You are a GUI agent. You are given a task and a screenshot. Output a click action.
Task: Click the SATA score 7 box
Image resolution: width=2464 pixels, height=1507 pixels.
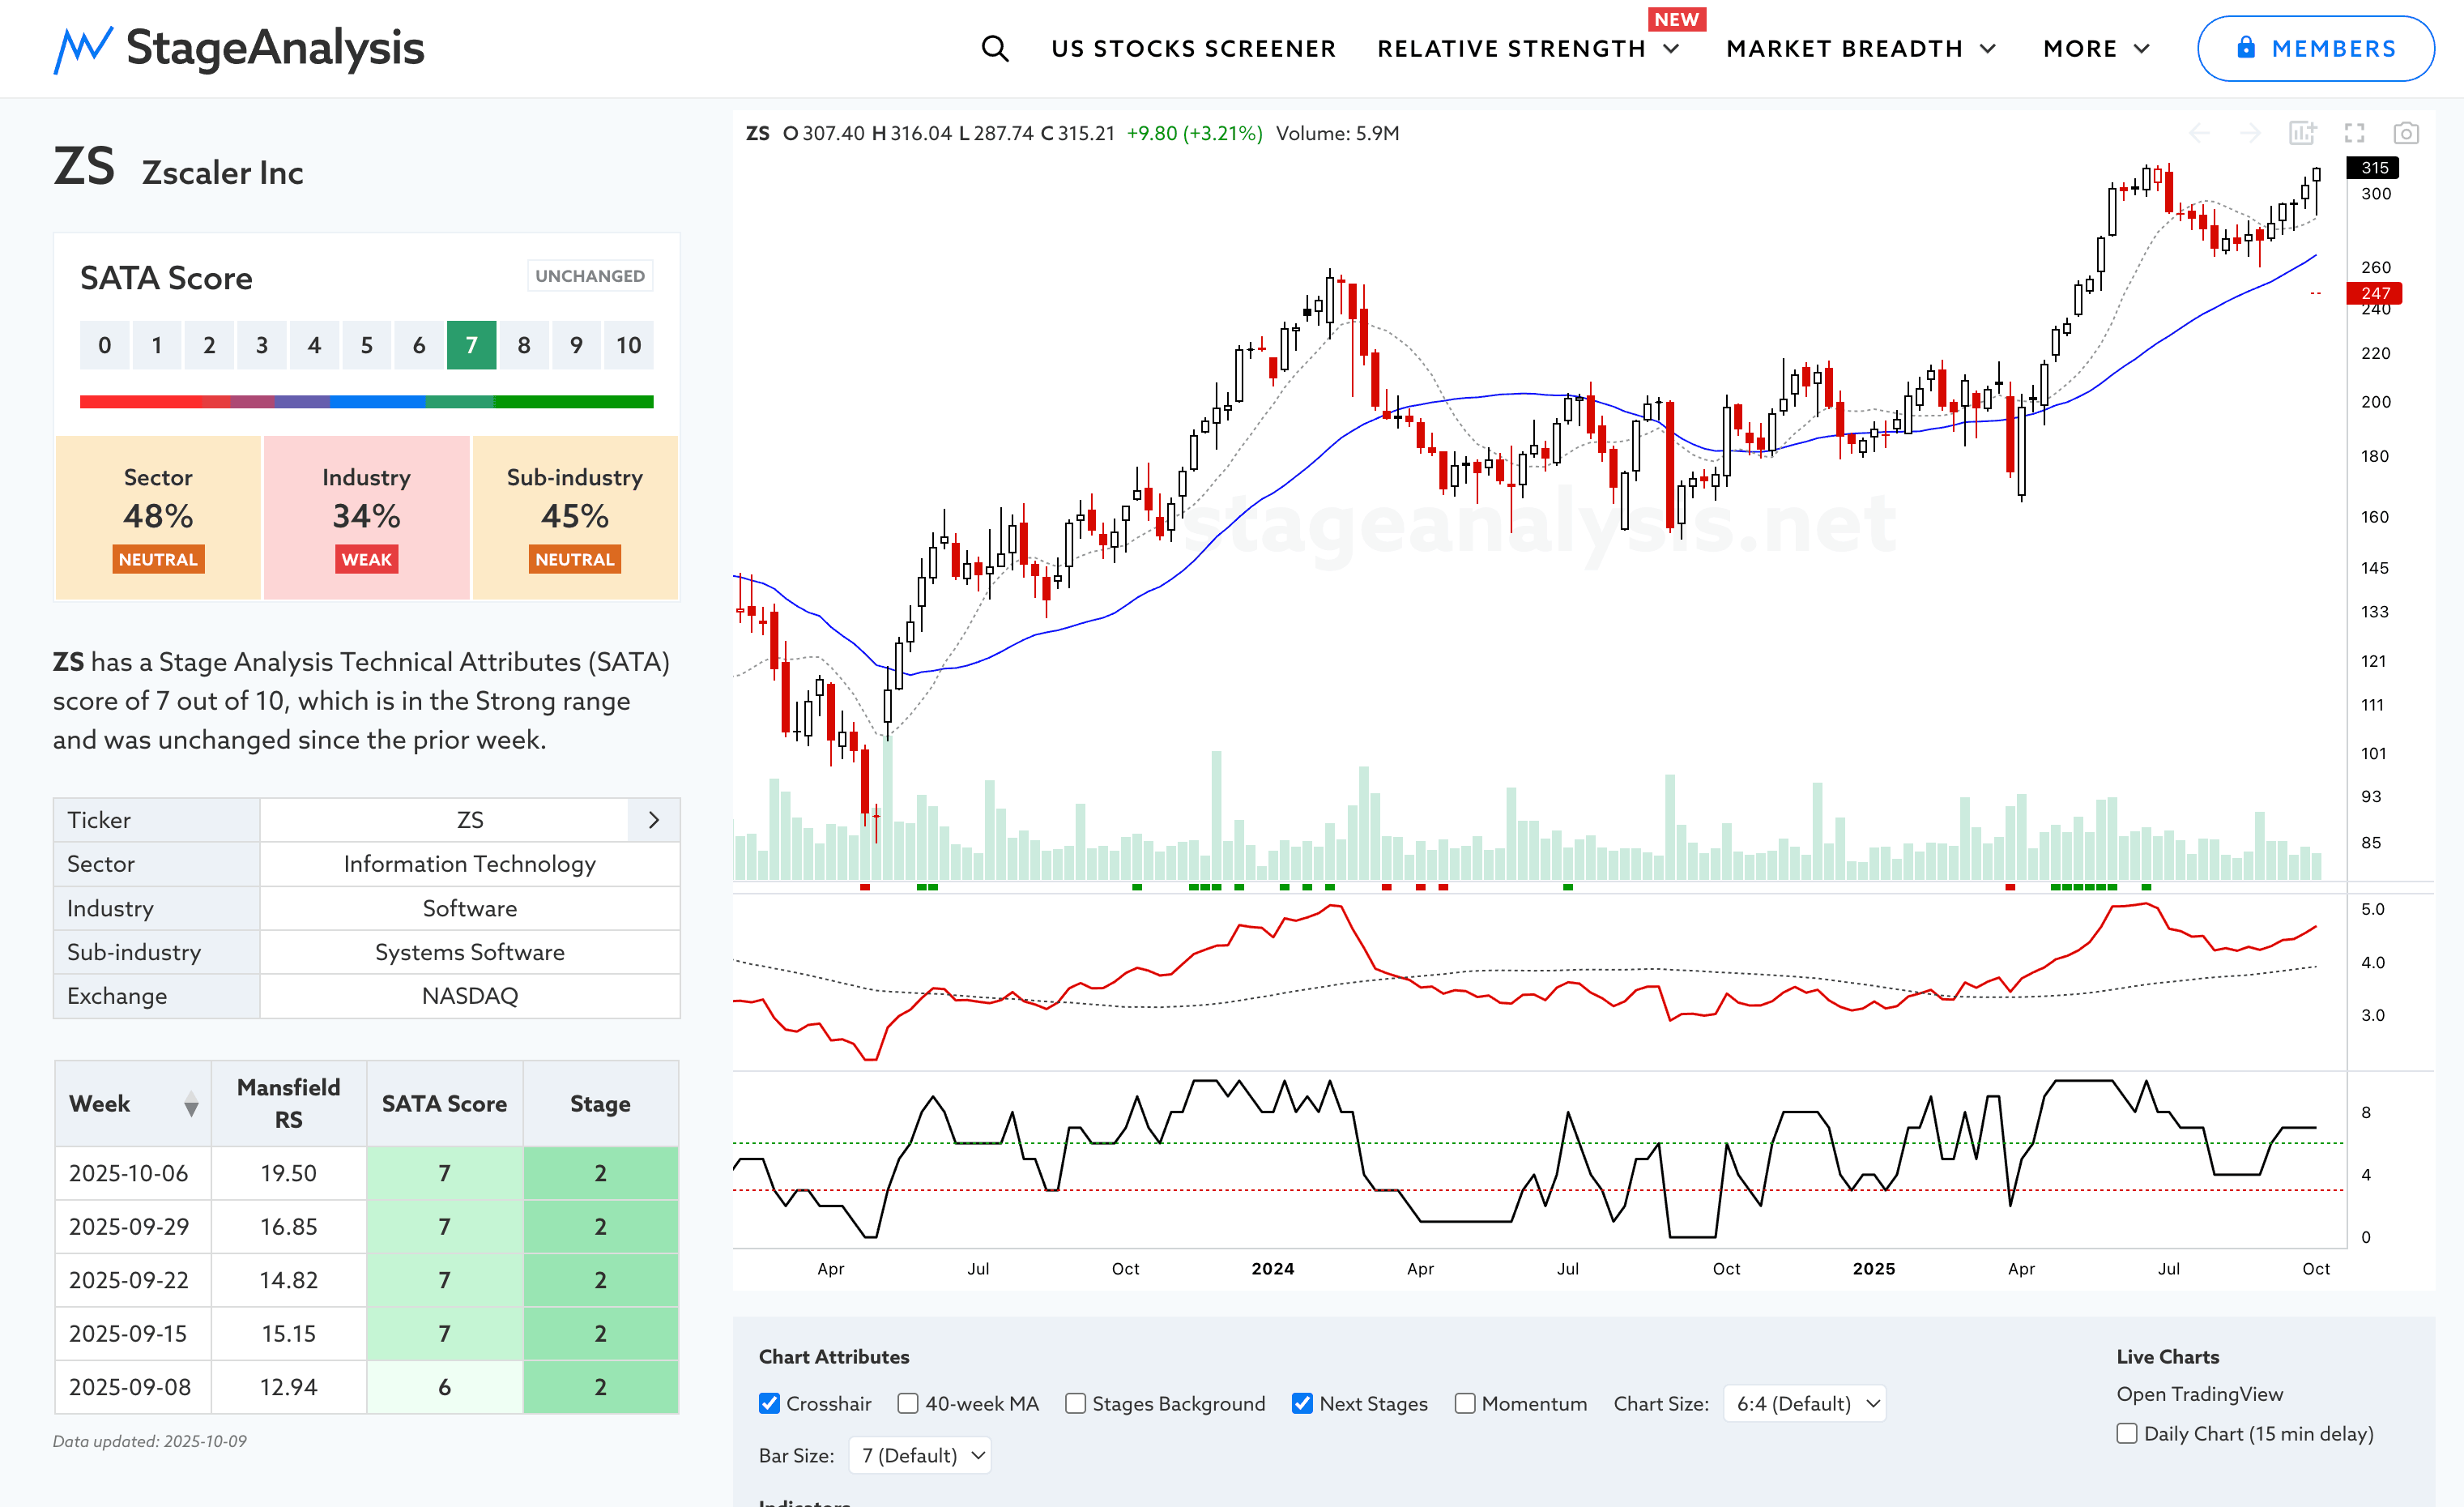[x=471, y=345]
